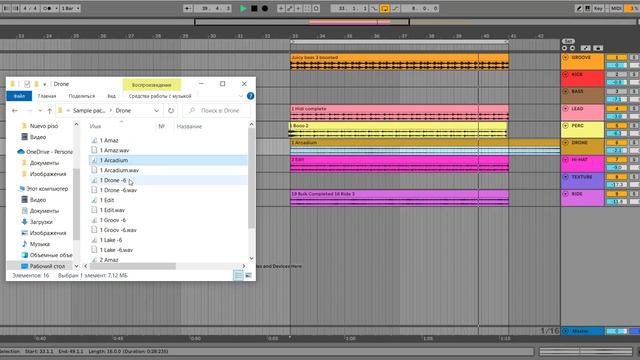Viewport: 640px width, 360px height.
Task: Click the Follow playback button
Action: point(187,8)
